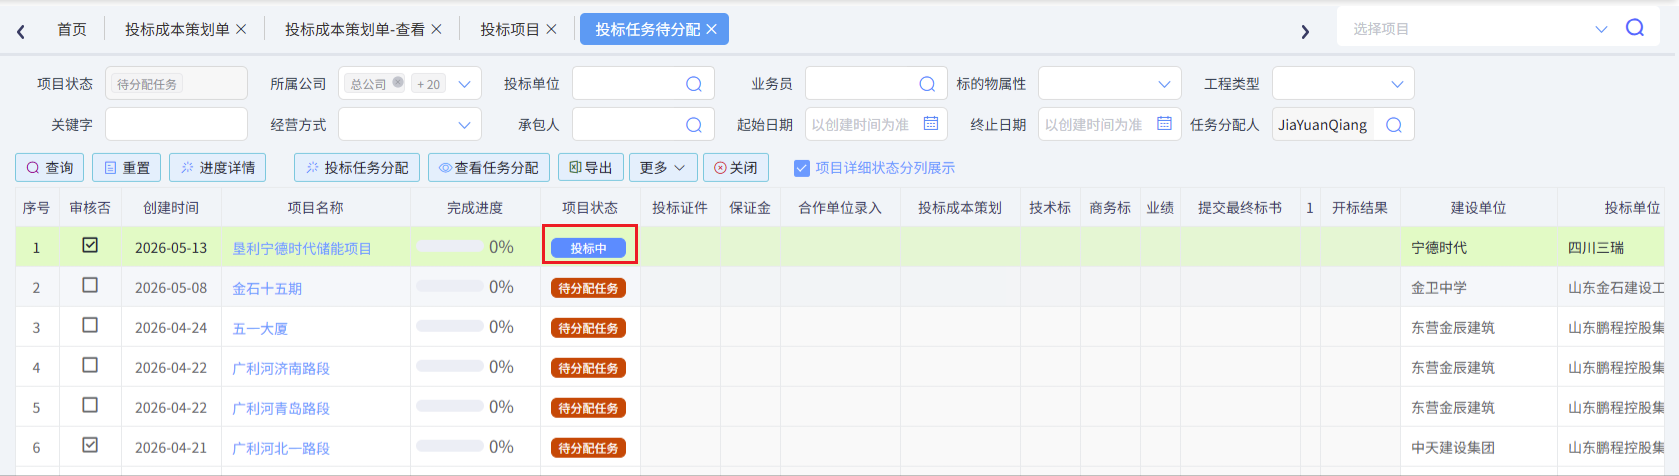This screenshot has width=1679, height=476.
Task: Expand the 所属公司 dropdown
Action: [464, 84]
